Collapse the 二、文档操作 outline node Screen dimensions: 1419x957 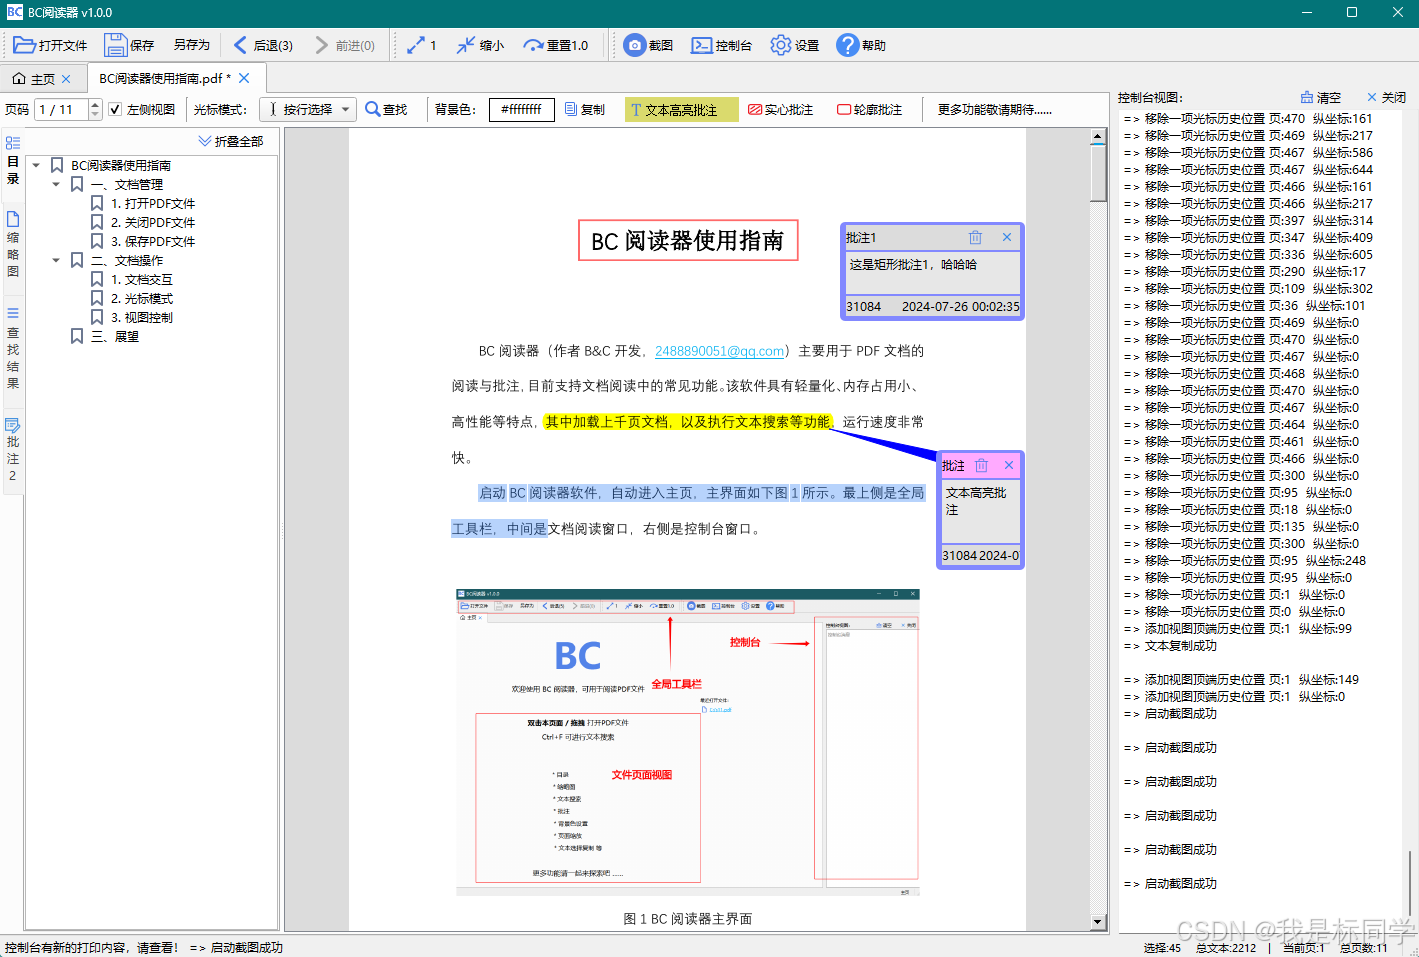[56, 260]
